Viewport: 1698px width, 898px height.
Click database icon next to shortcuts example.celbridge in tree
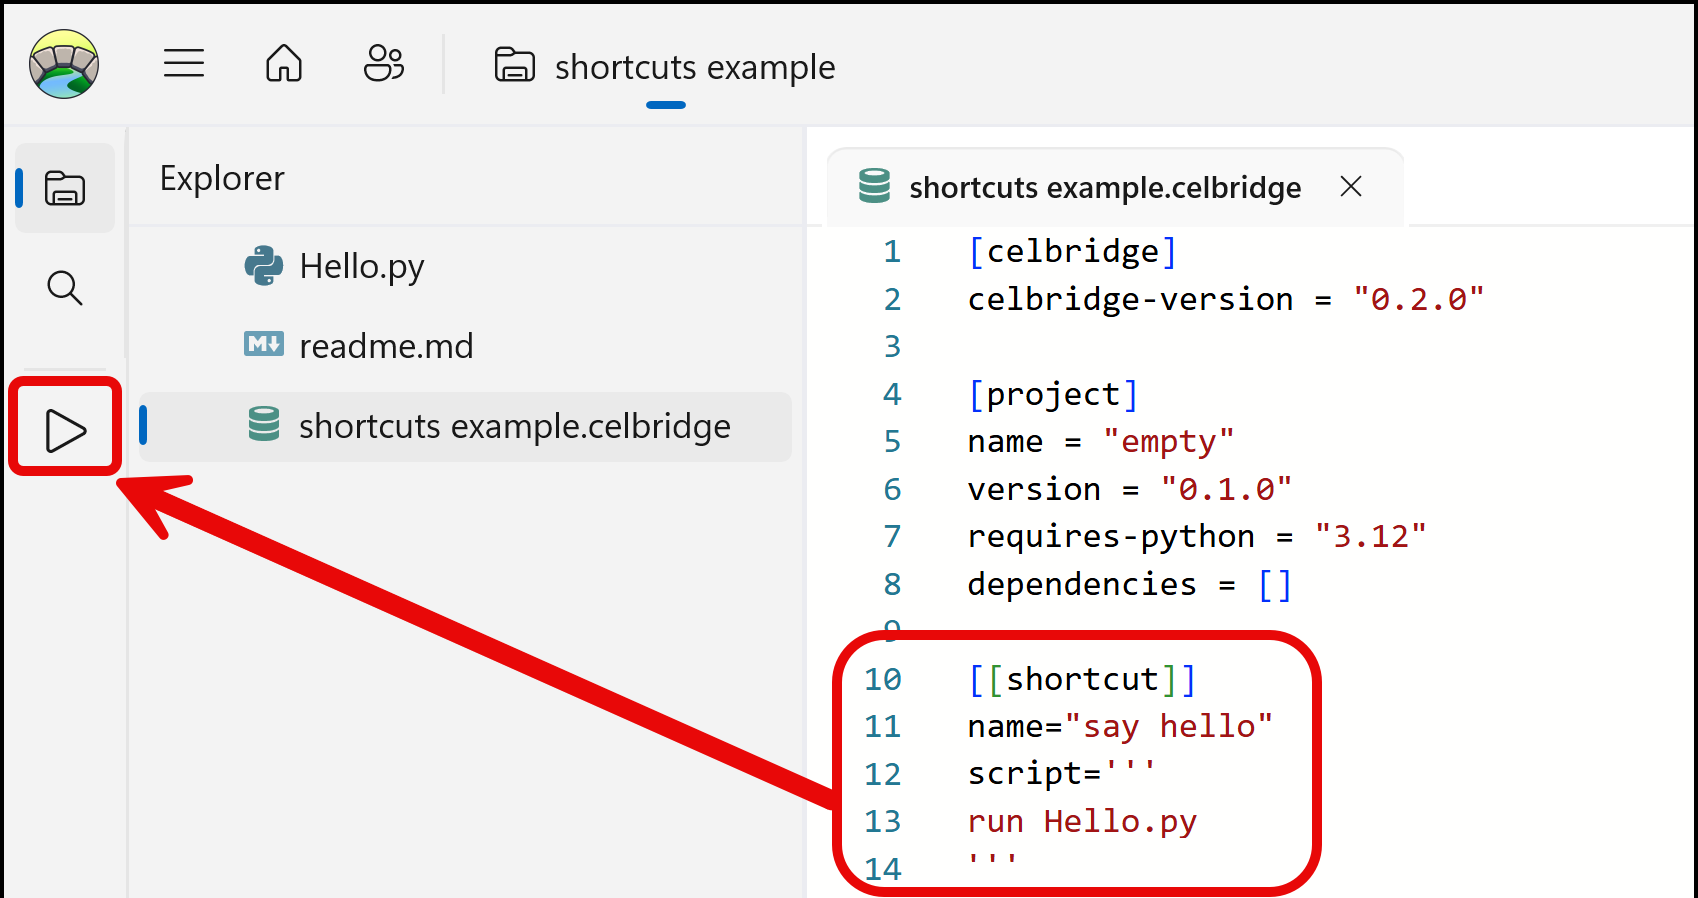[264, 424]
